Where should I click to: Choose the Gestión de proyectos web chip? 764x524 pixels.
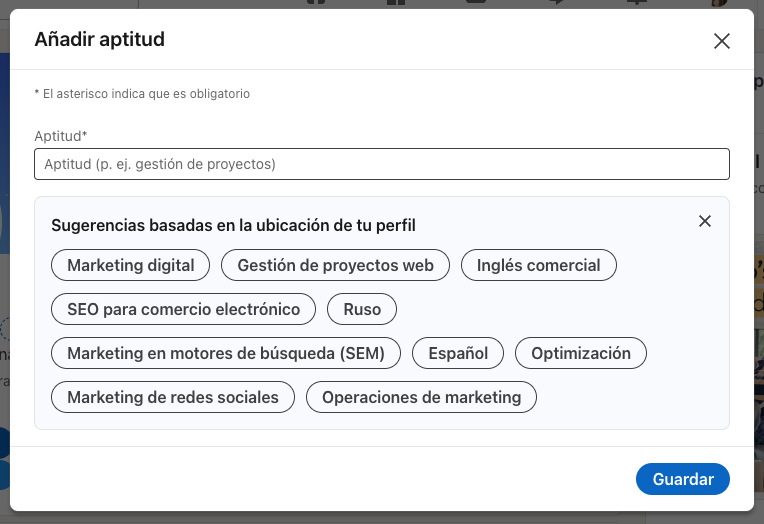pos(335,265)
